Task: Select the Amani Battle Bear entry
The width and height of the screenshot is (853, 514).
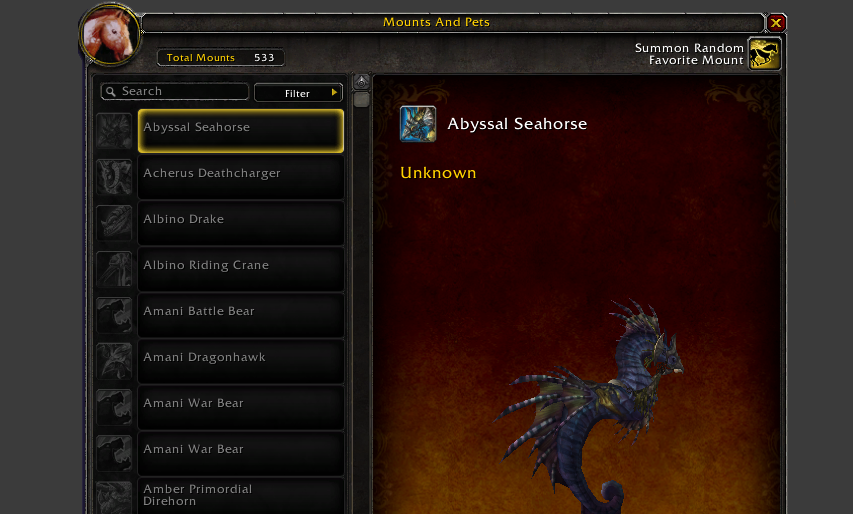Action: [x=241, y=315]
